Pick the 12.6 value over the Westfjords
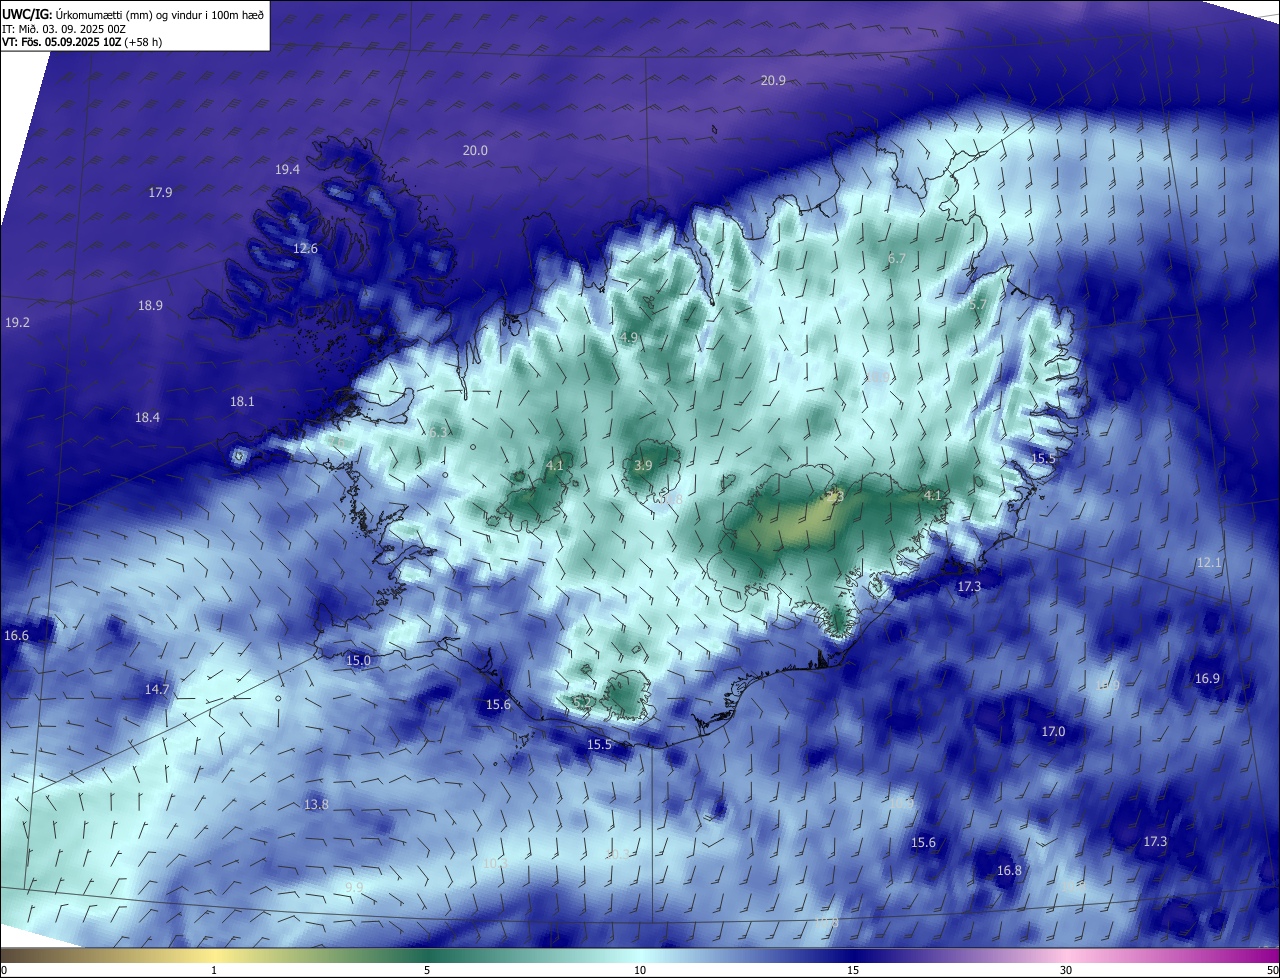Viewport: 1280px width, 978px height. click(305, 248)
